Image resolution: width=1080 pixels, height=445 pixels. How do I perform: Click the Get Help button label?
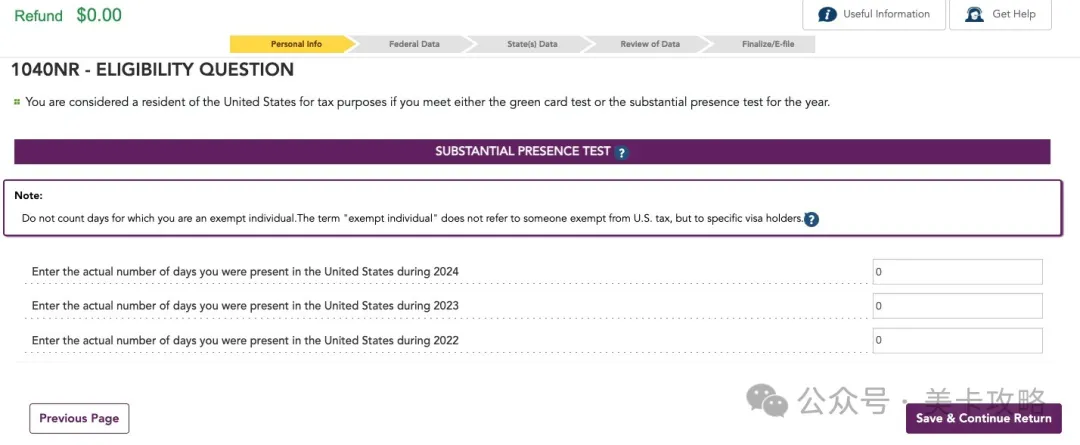pos(1013,14)
